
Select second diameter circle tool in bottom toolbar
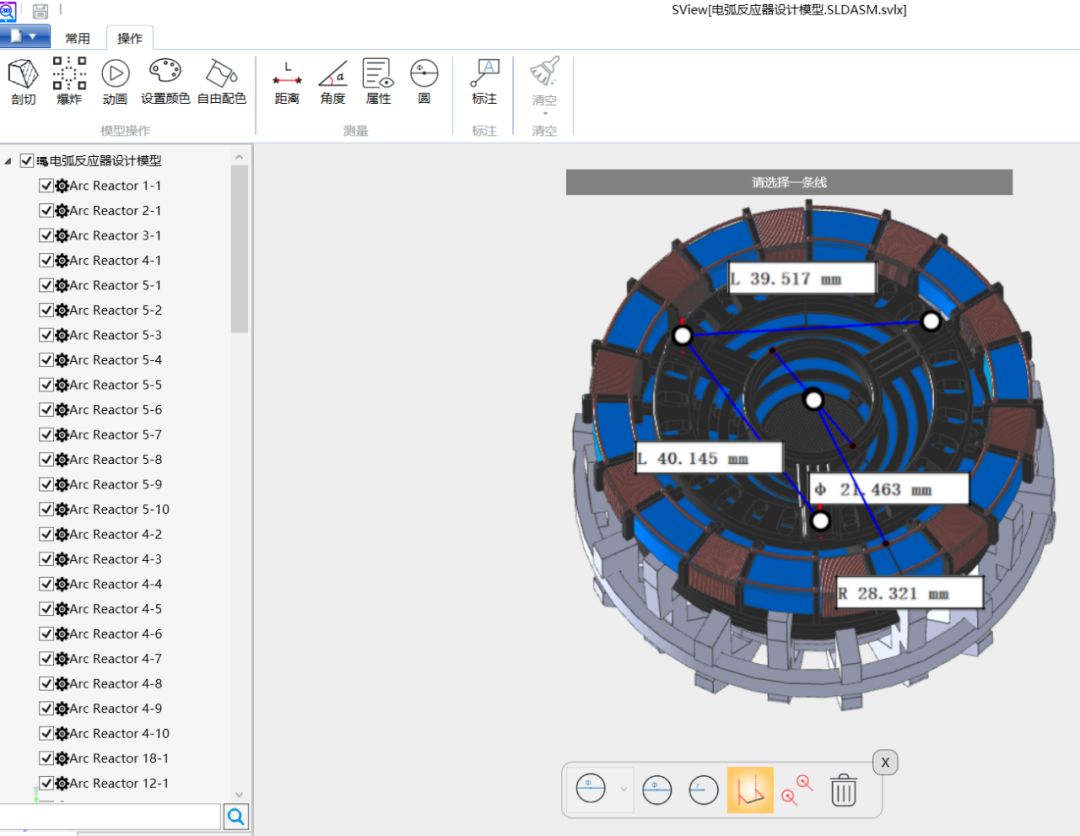point(657,790)
